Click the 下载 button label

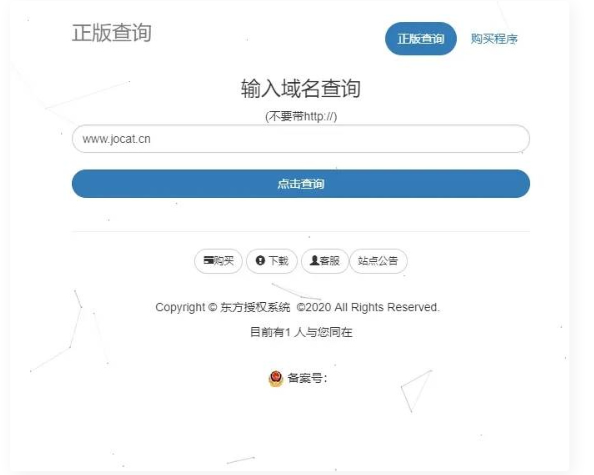[x=278, y=261]
